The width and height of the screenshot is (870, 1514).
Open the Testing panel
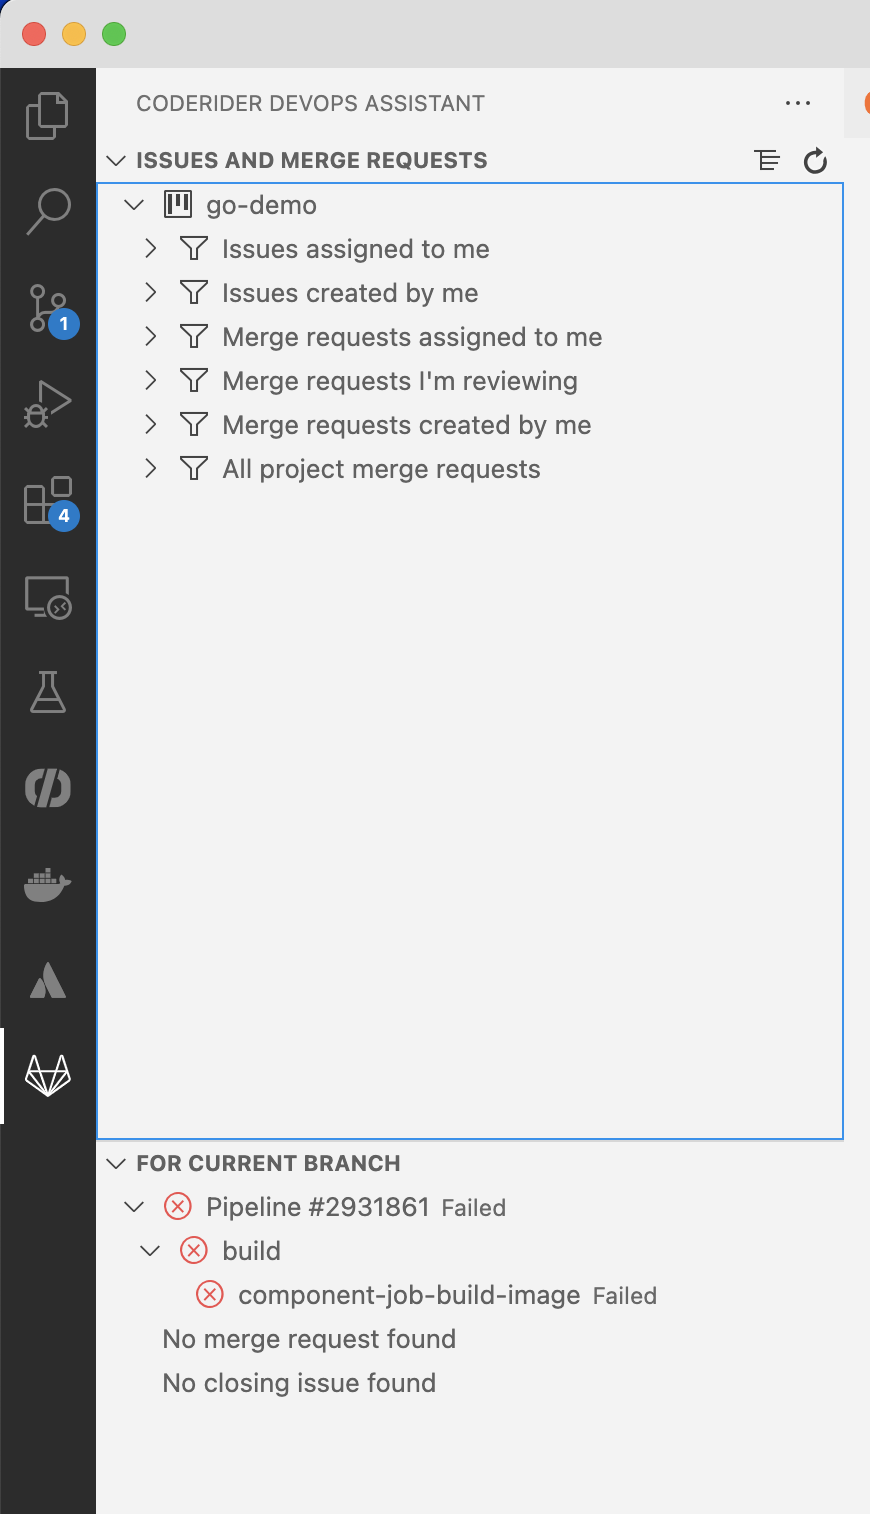coord(47,692)
